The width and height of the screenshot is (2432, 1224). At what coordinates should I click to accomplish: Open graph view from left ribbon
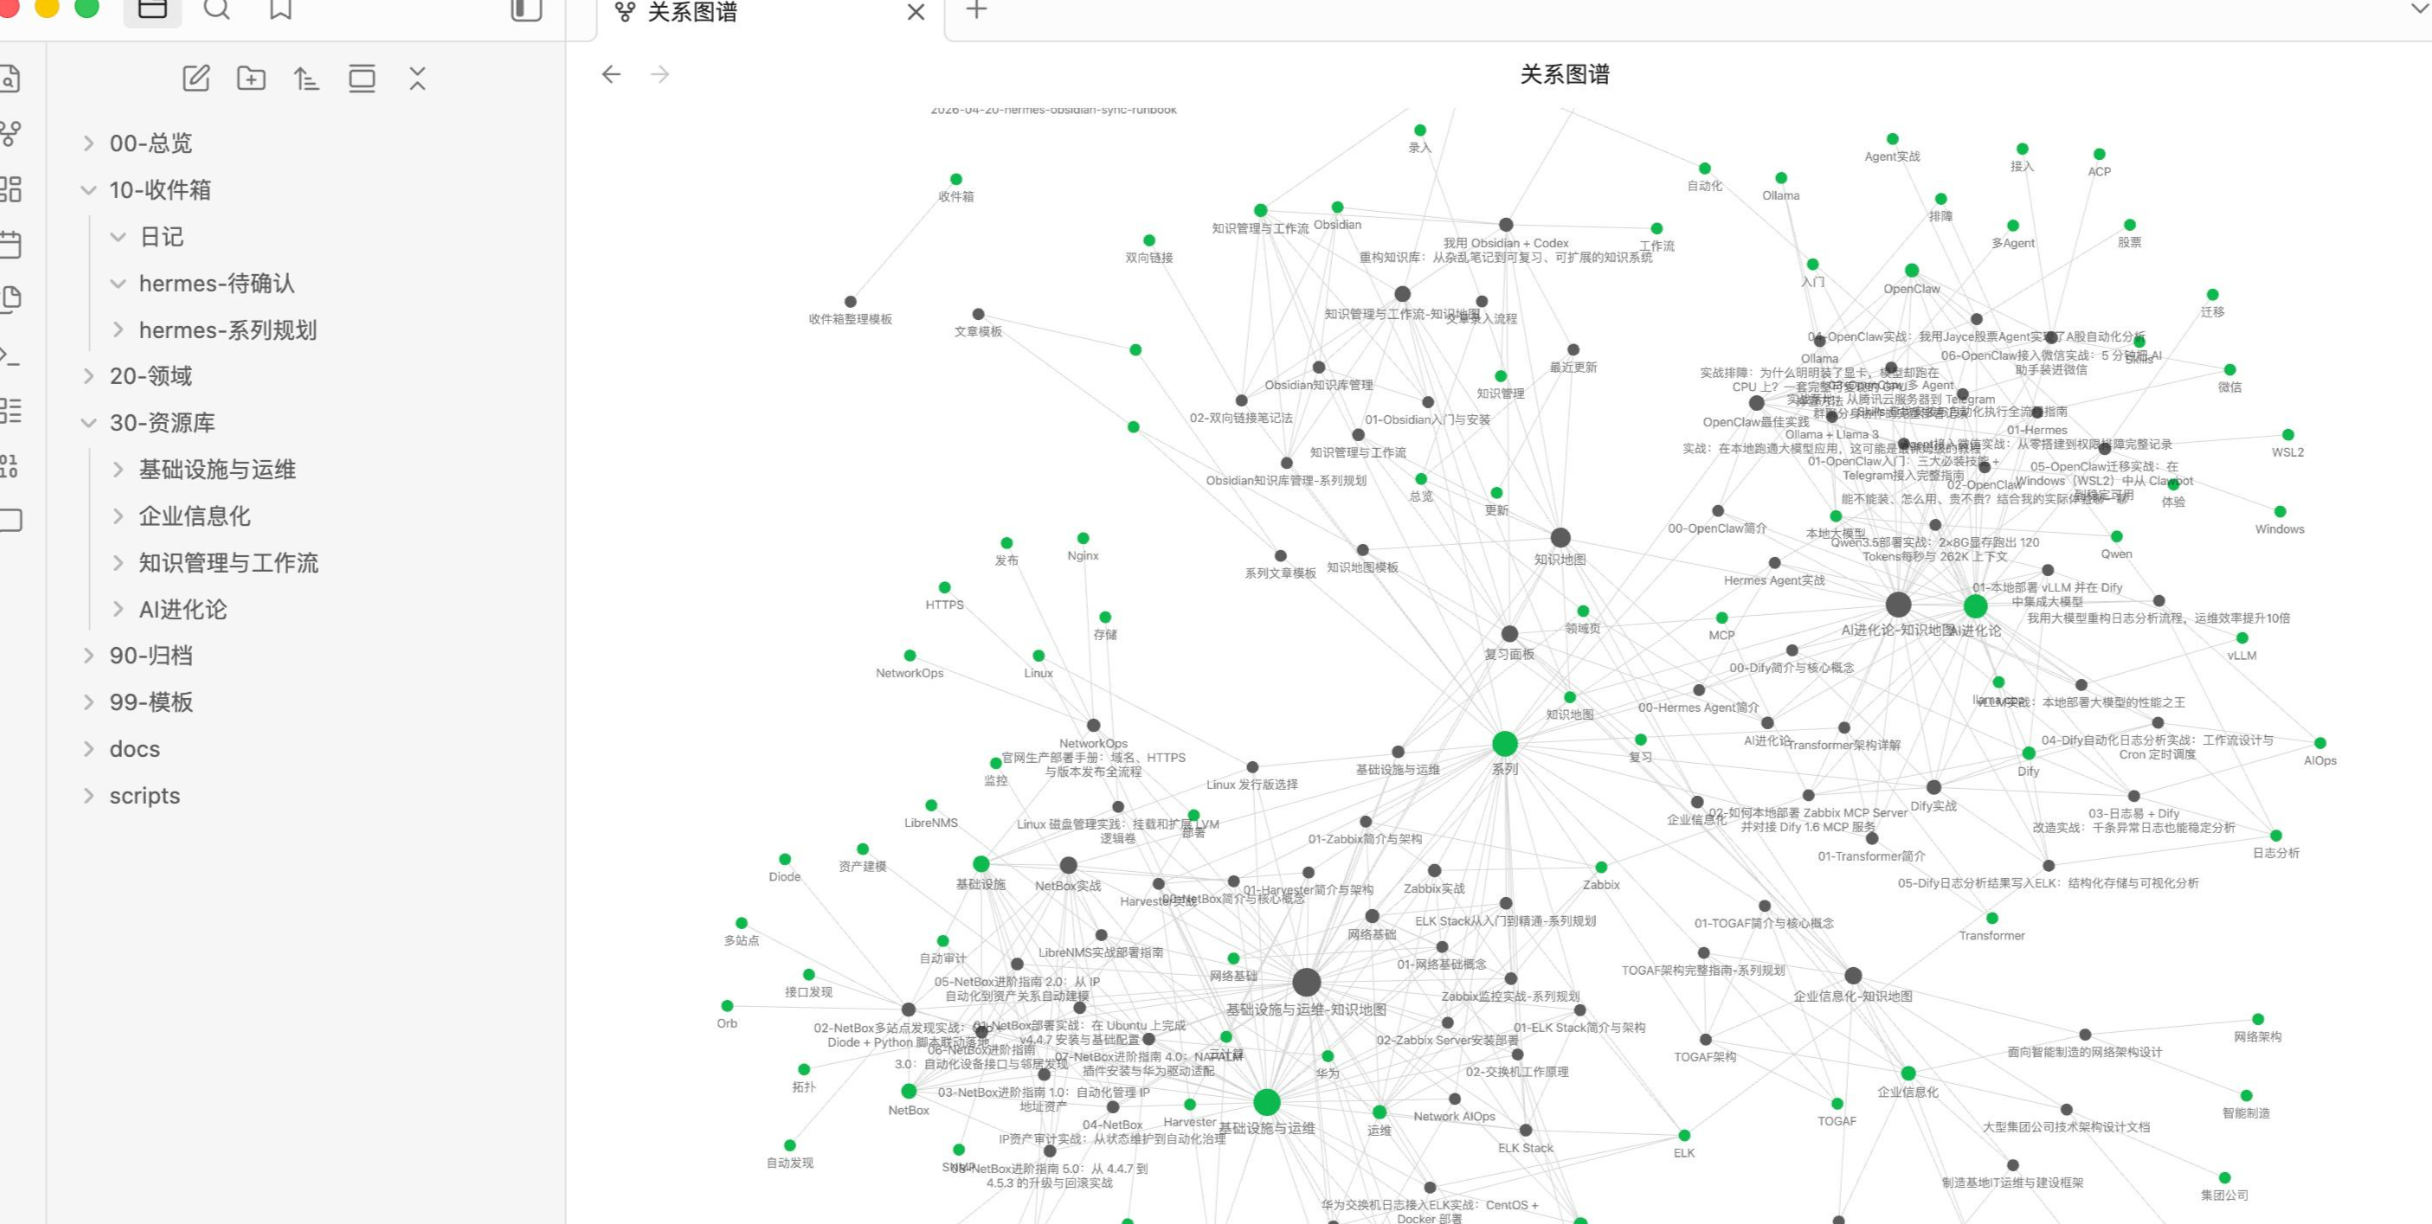click(11, 133)
